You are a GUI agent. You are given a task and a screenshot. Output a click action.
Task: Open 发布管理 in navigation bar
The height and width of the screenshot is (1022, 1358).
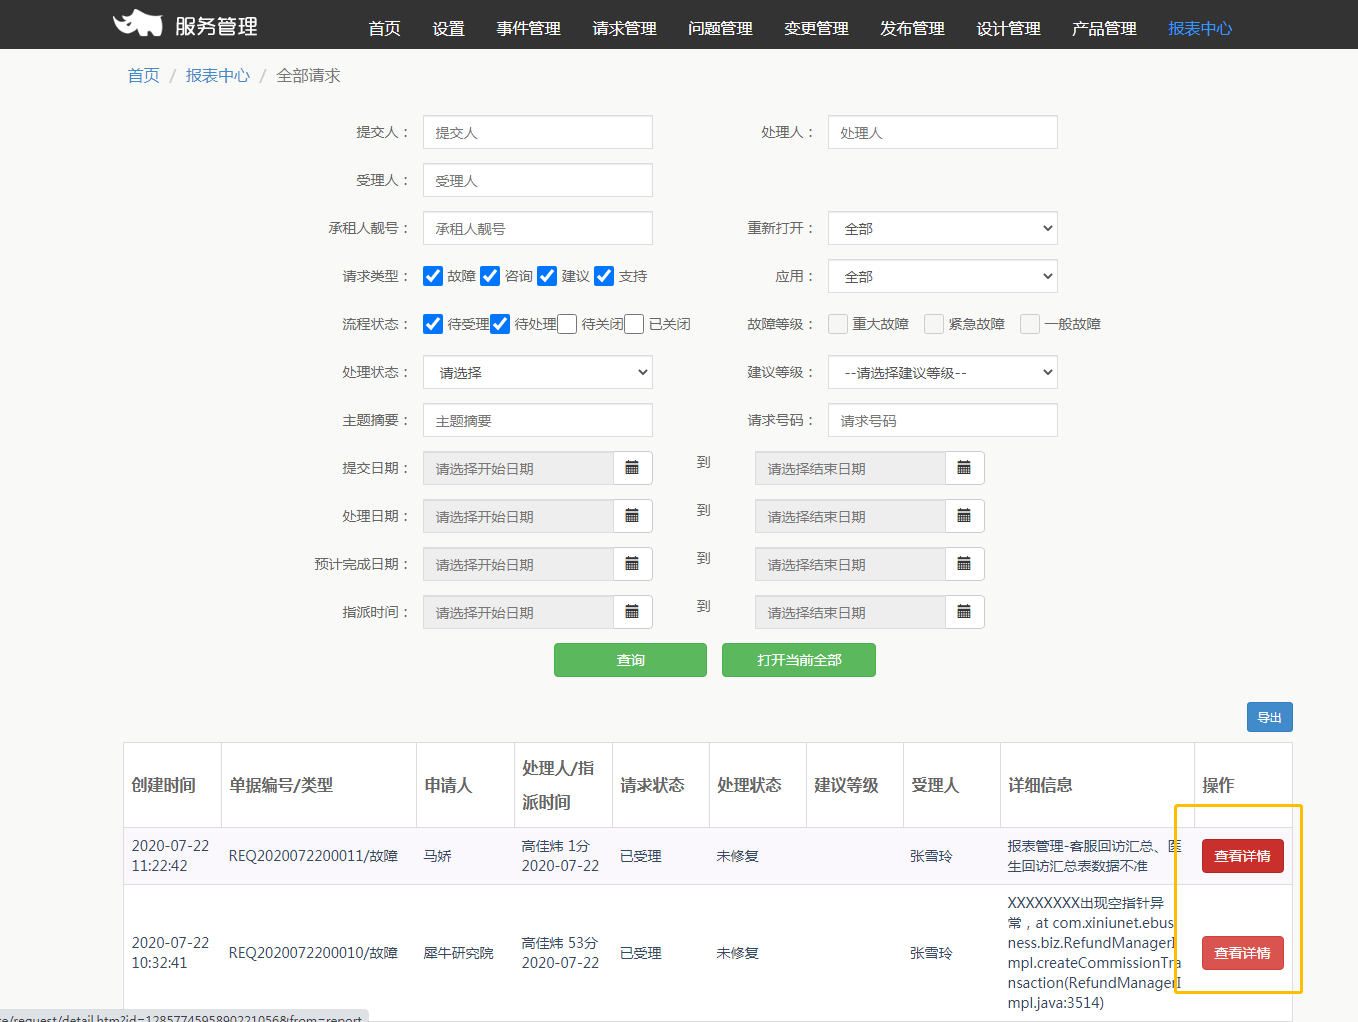pos(912,28)
